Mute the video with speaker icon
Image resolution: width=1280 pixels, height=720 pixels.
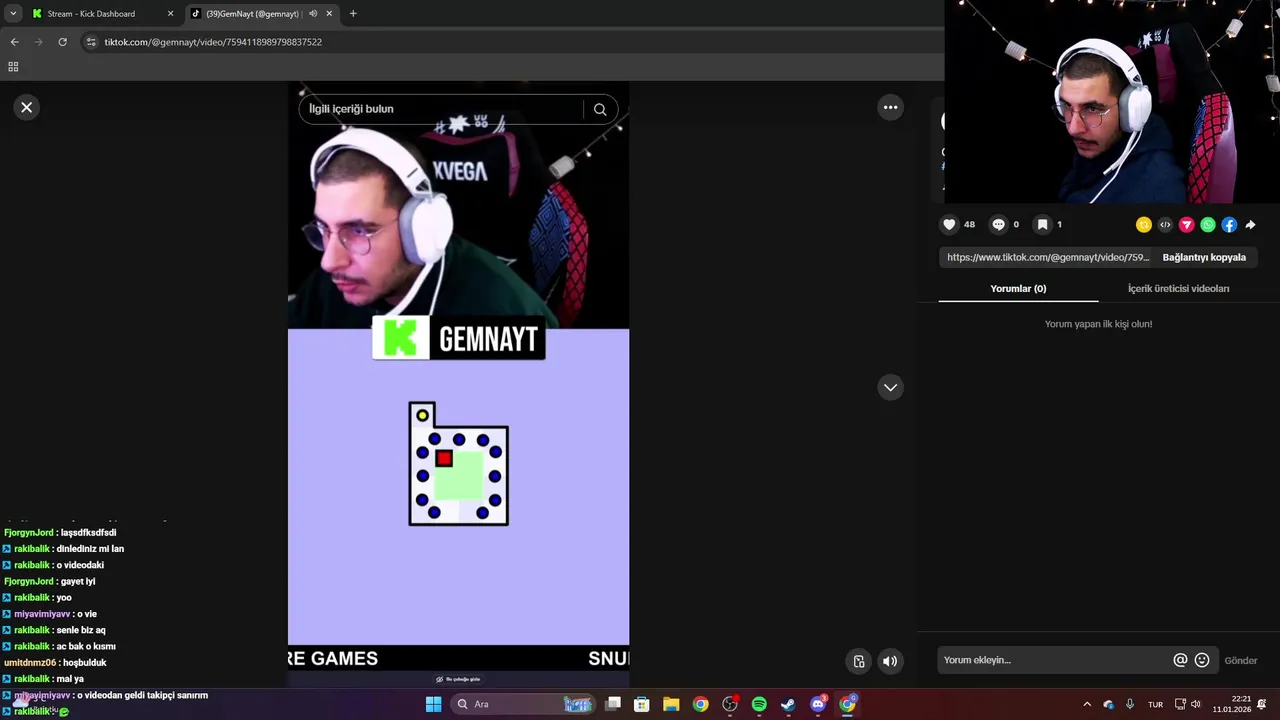(890, 661)
